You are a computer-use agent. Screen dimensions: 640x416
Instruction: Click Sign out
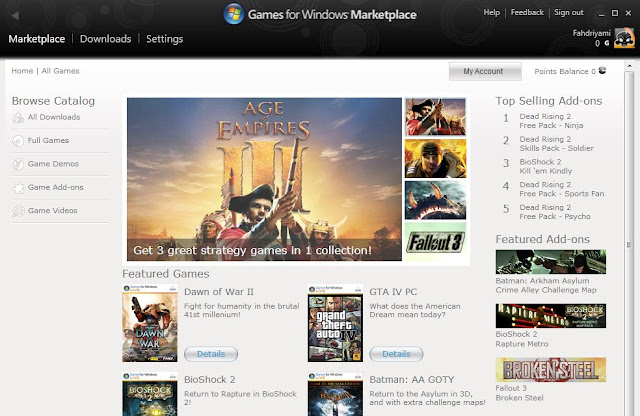pyautogui.click(x=569, y=13)
